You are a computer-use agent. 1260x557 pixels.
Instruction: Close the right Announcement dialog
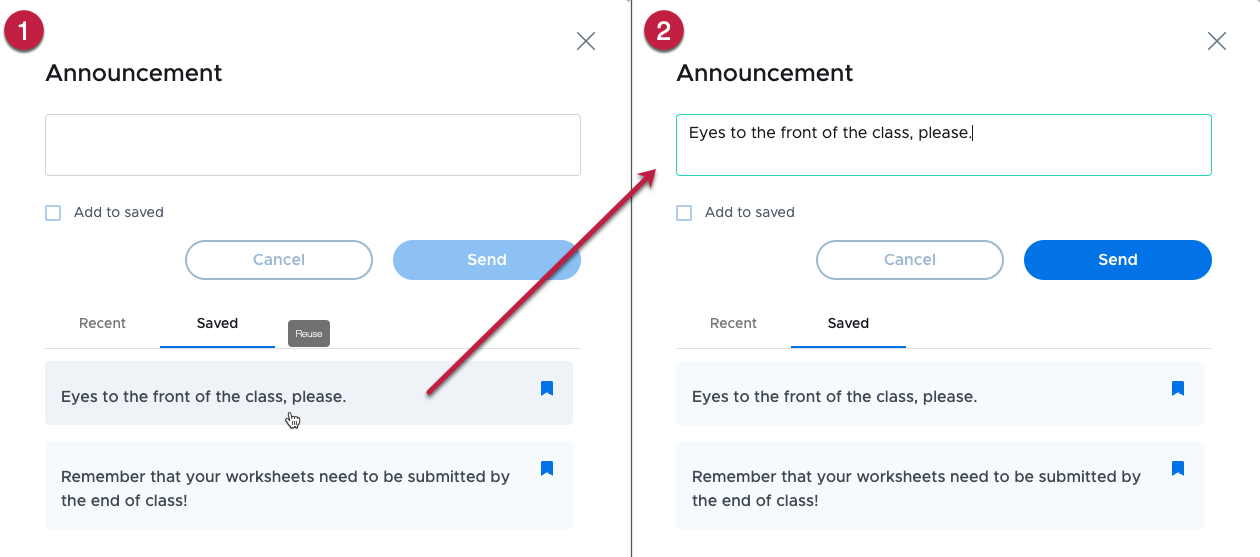click(x=1217, y=41)
